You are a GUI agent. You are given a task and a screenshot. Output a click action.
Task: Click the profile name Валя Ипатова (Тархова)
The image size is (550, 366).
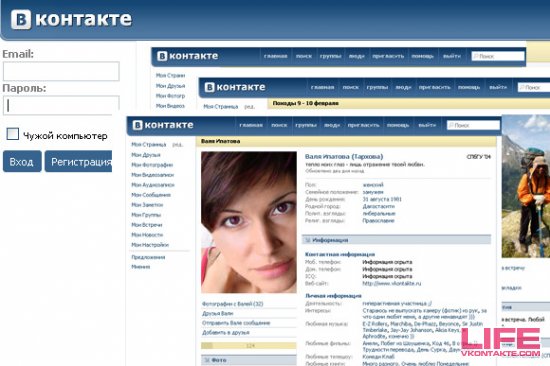[x=344, y=157]
